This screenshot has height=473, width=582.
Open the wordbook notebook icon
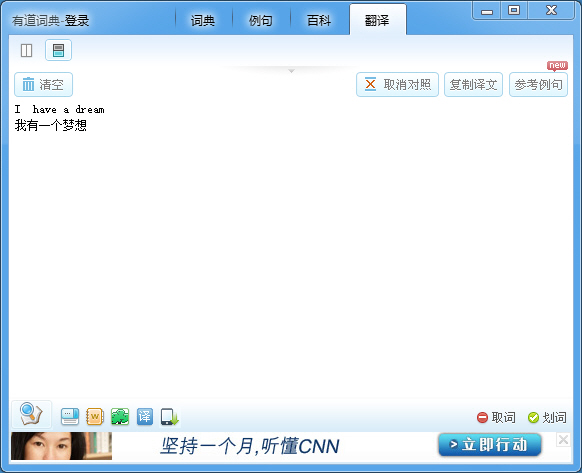pyautogui.click(x=95, y=417)
